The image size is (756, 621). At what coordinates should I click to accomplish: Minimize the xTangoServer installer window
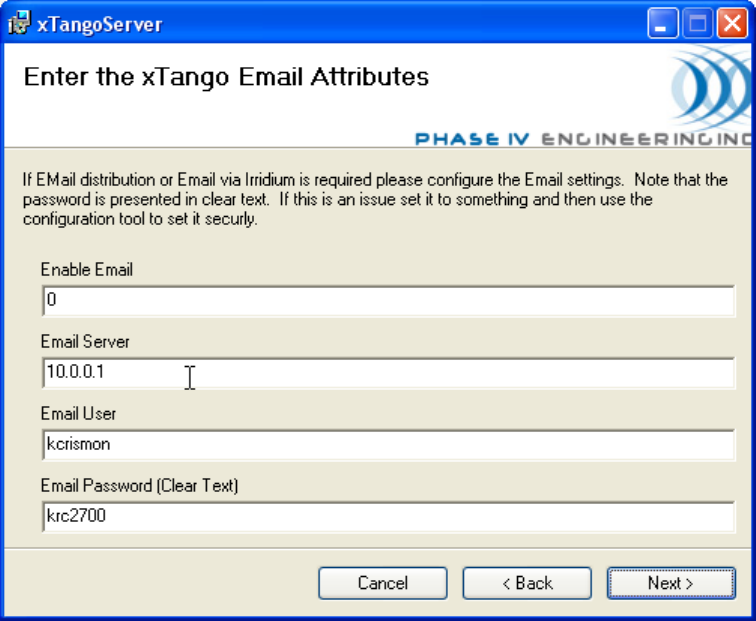[x=663, y=24]
